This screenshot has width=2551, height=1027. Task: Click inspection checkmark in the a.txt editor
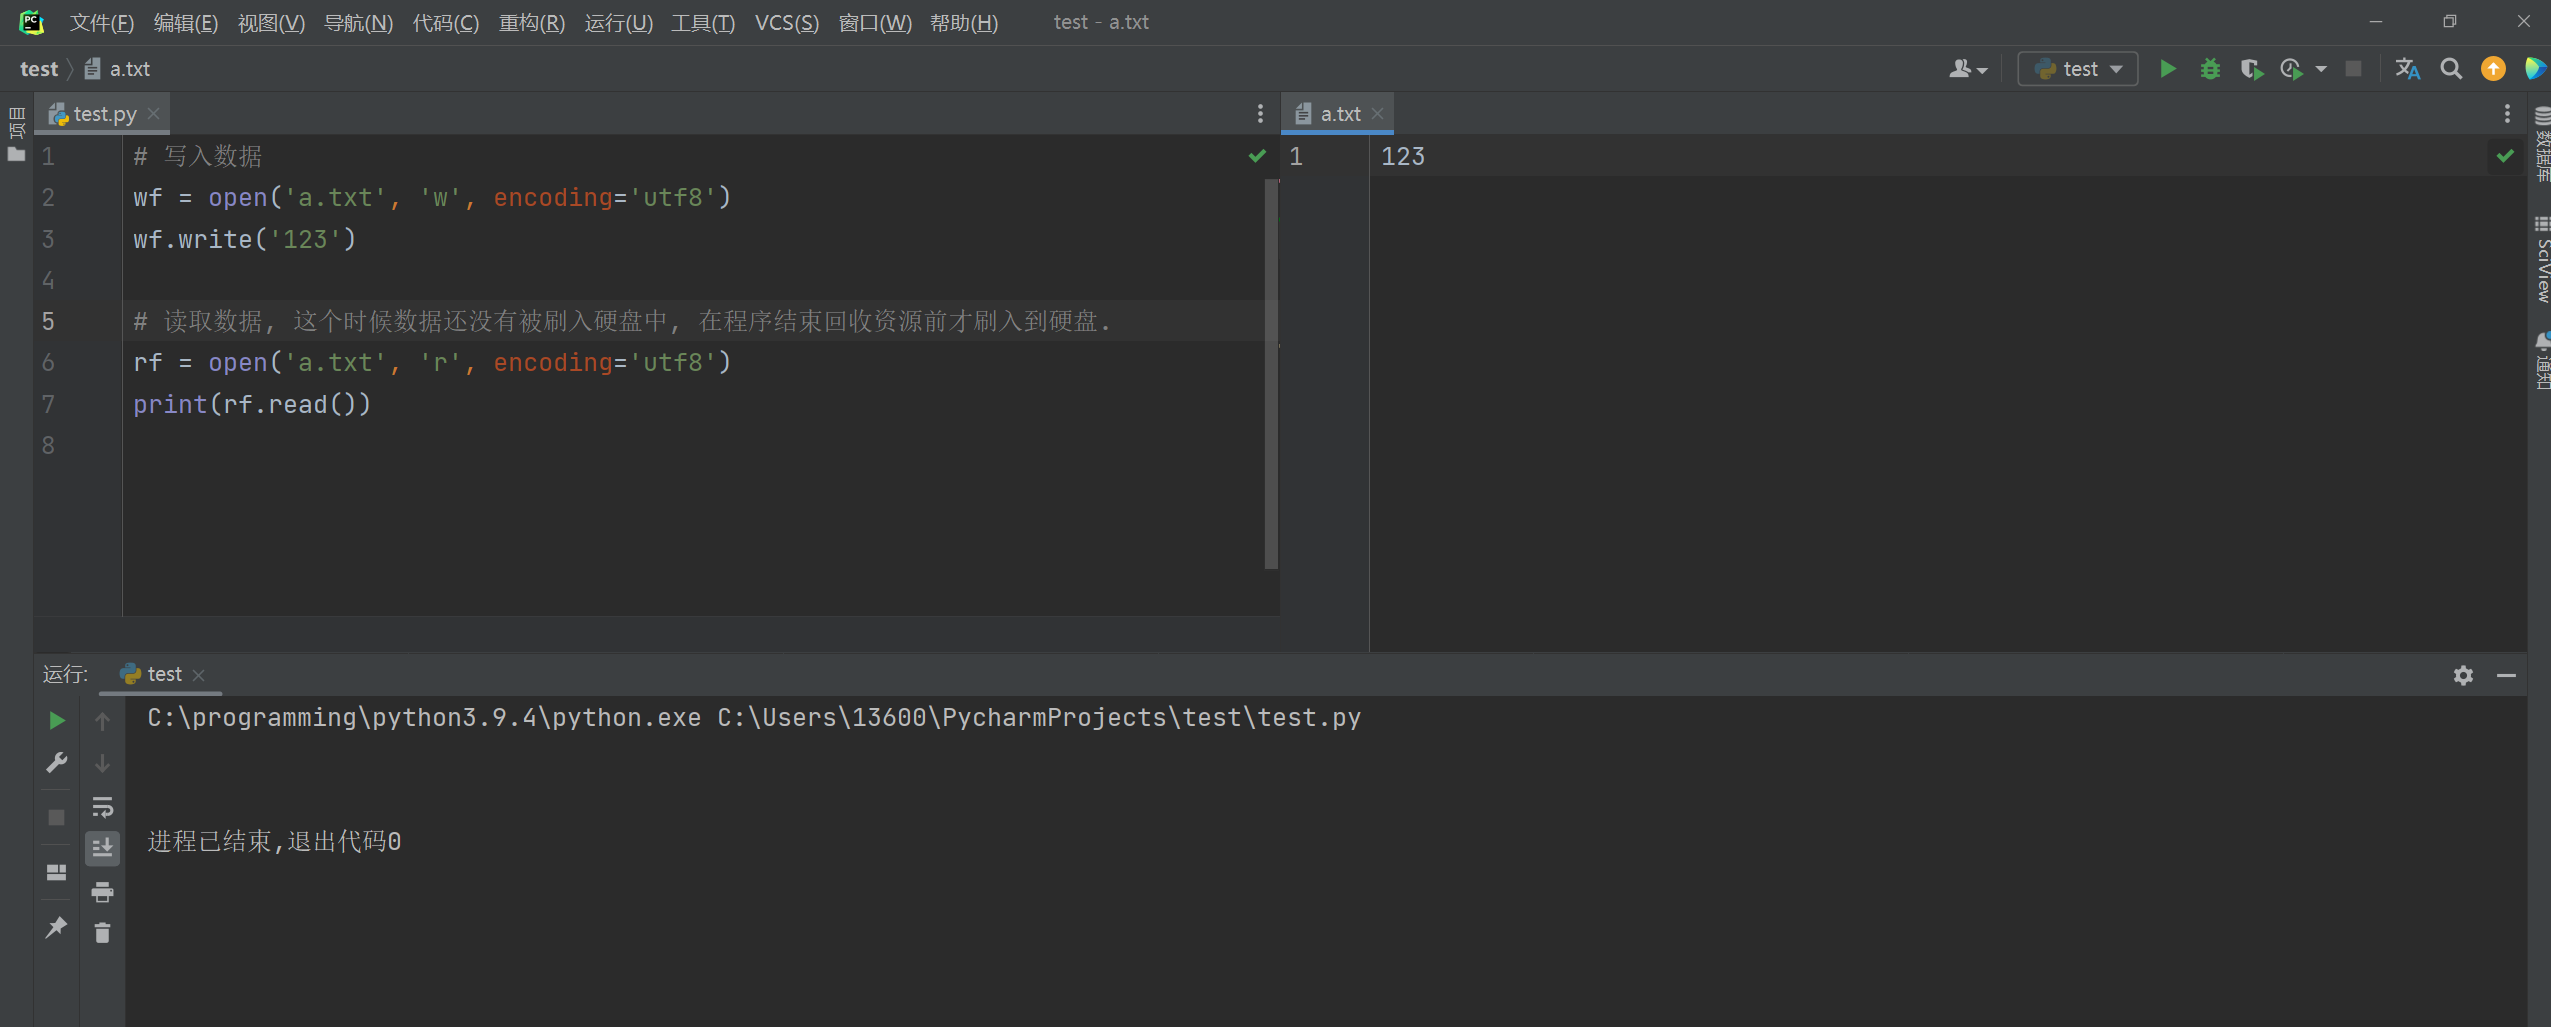point(2505,156)
